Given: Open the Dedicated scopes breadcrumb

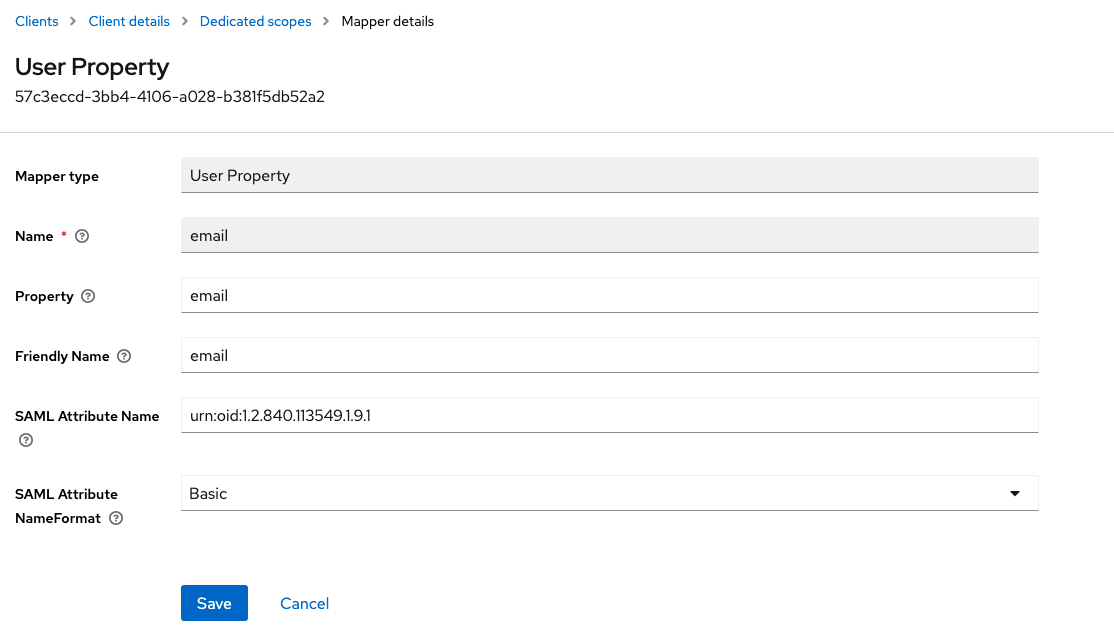Looking at the screenshot, I should pyautogui.click(x=255, y=21).
